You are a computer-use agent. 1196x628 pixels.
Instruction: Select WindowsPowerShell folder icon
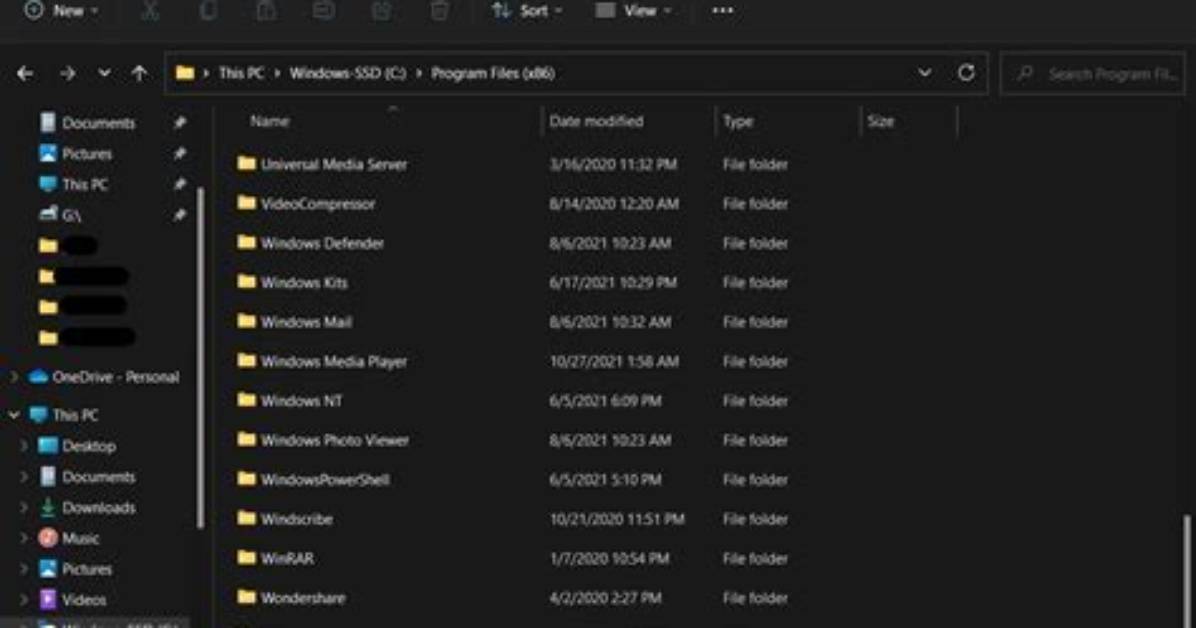coord(246,479)
